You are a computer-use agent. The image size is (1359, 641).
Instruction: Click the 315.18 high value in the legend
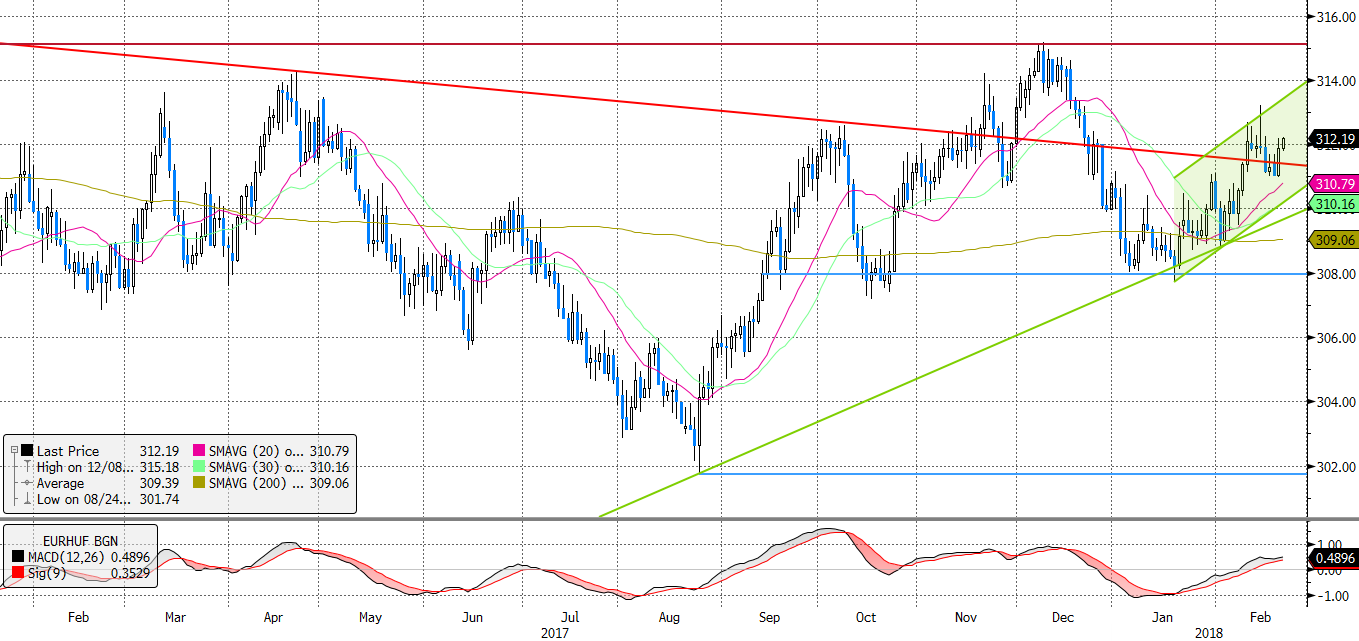(x=157, y=467)
